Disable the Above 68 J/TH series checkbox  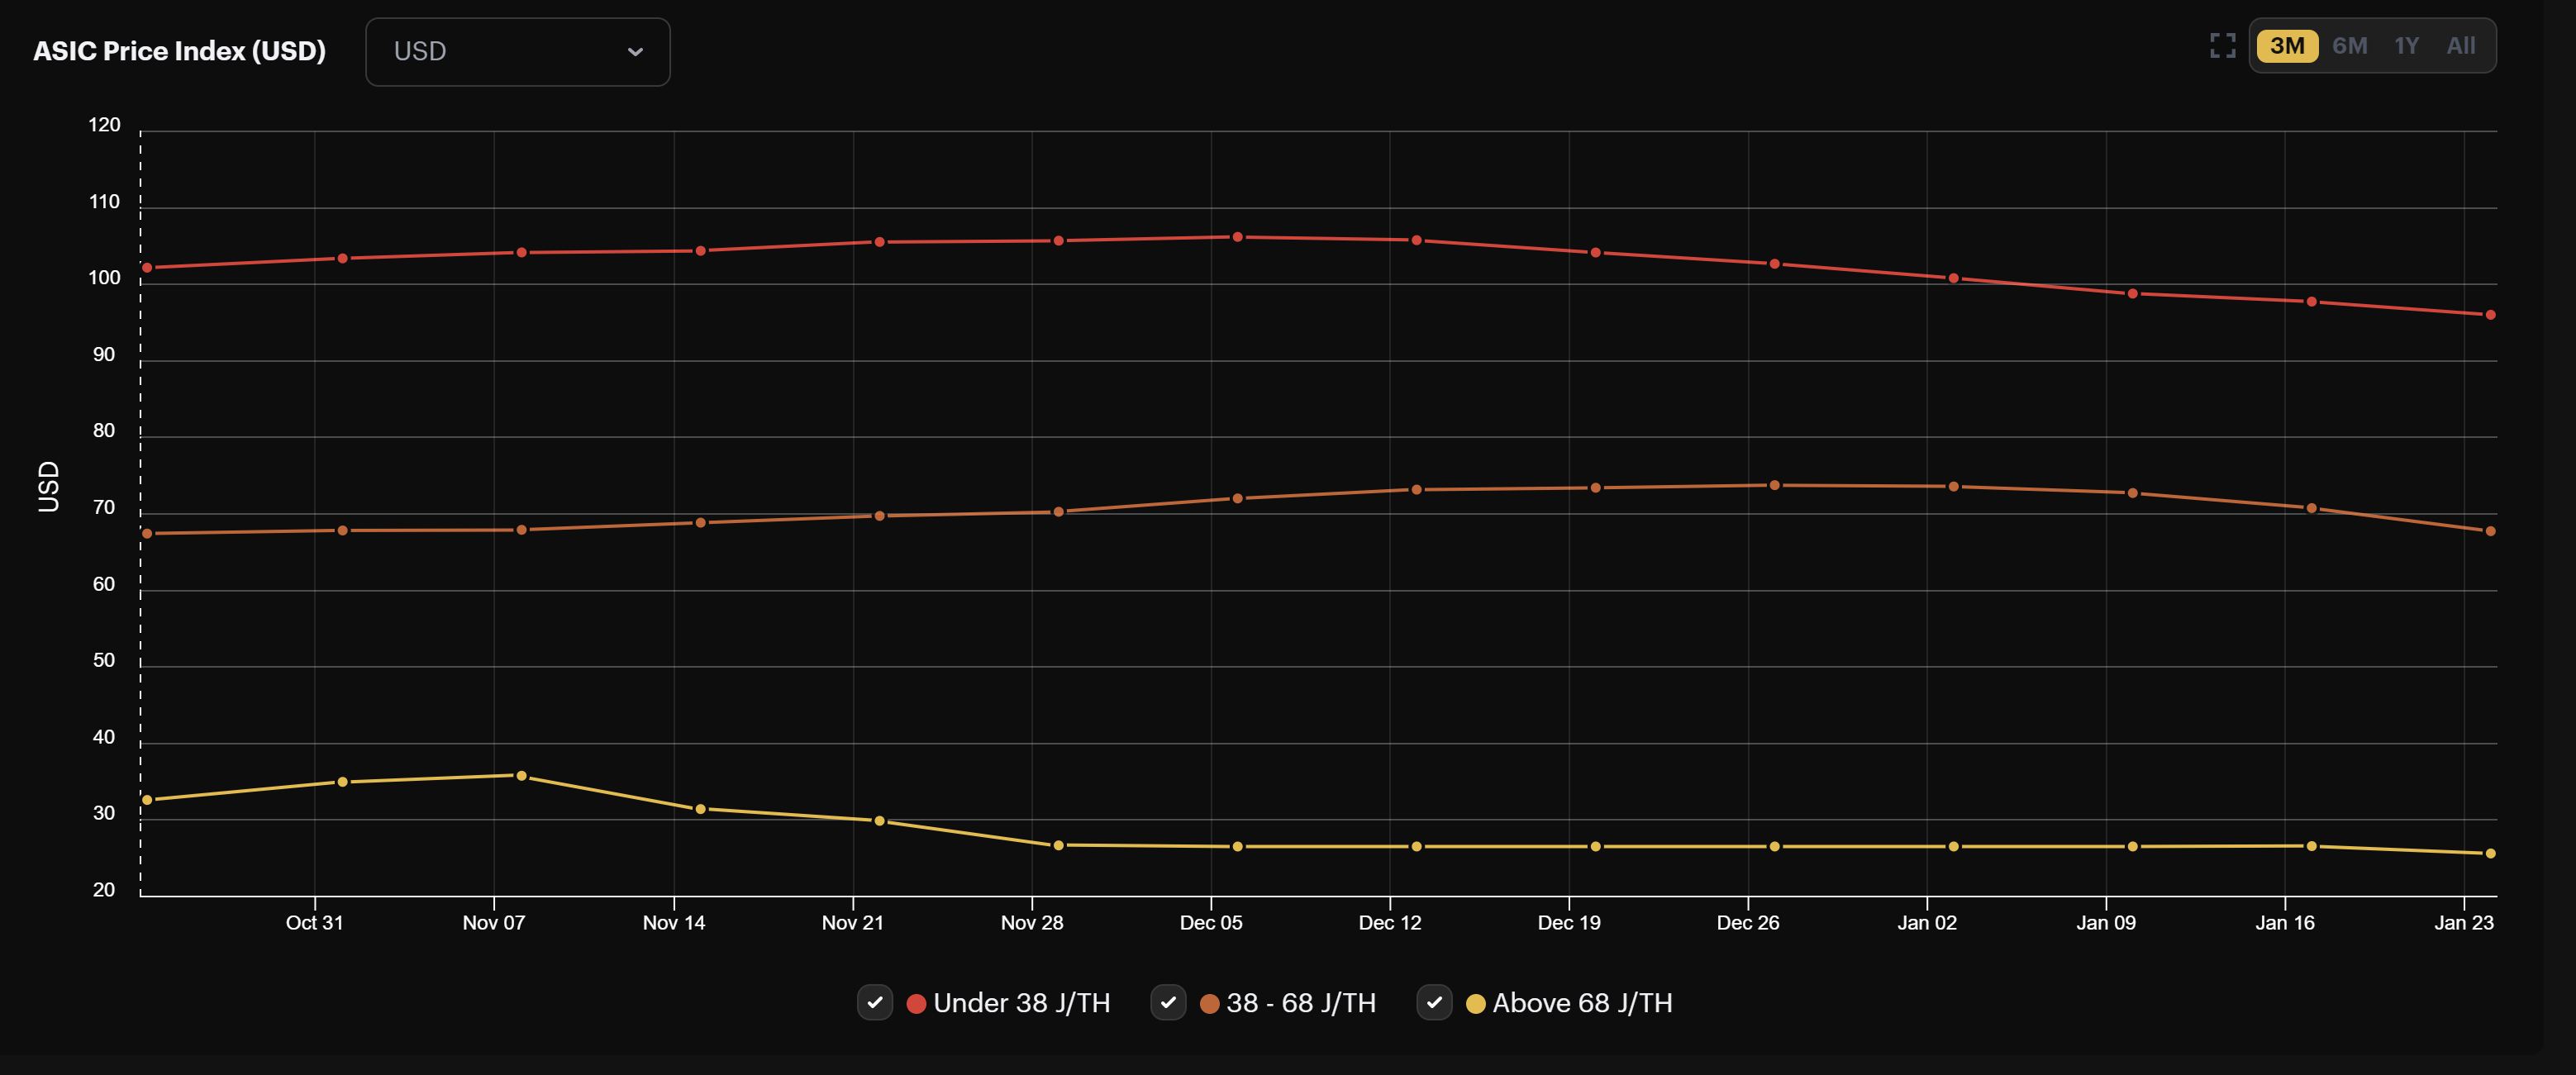tap(1434, 1002)
